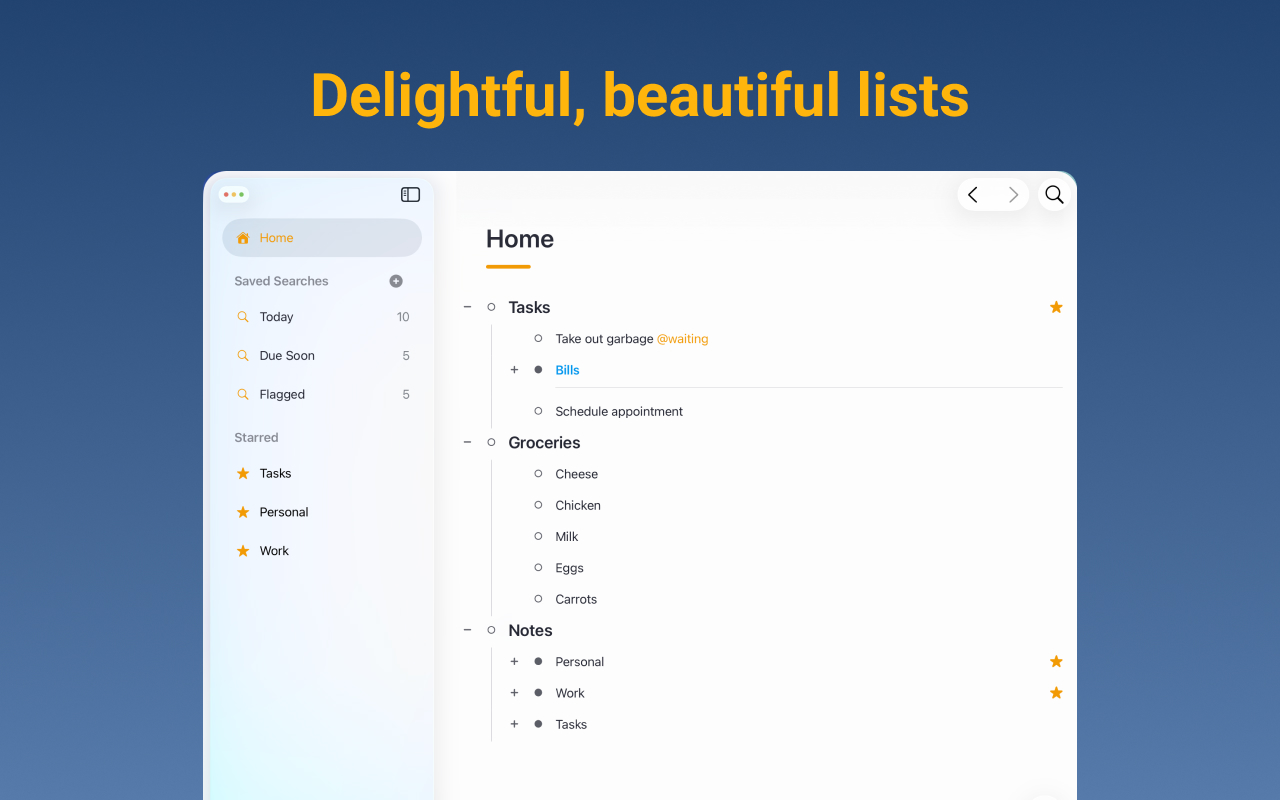Unstar the Work note row
Viewport: 1280px width, 800px height.
click(x=1056, y=693)
